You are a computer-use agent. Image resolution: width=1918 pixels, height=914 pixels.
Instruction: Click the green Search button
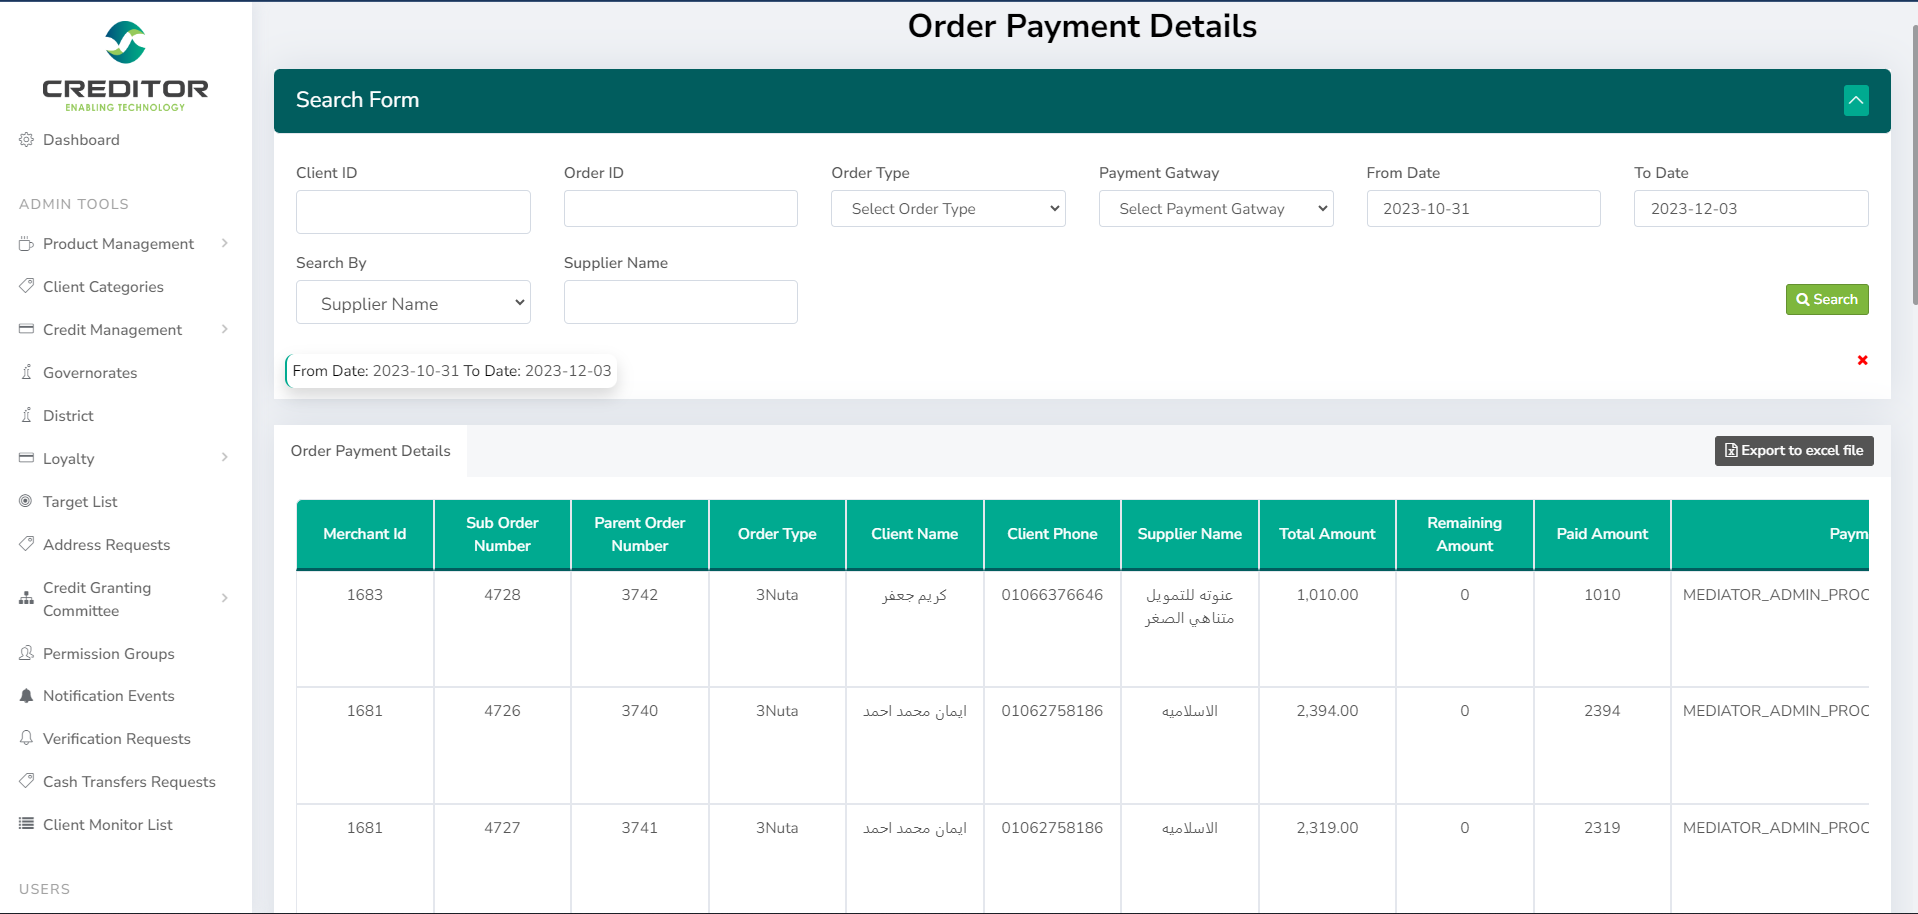click(1826, 299)
